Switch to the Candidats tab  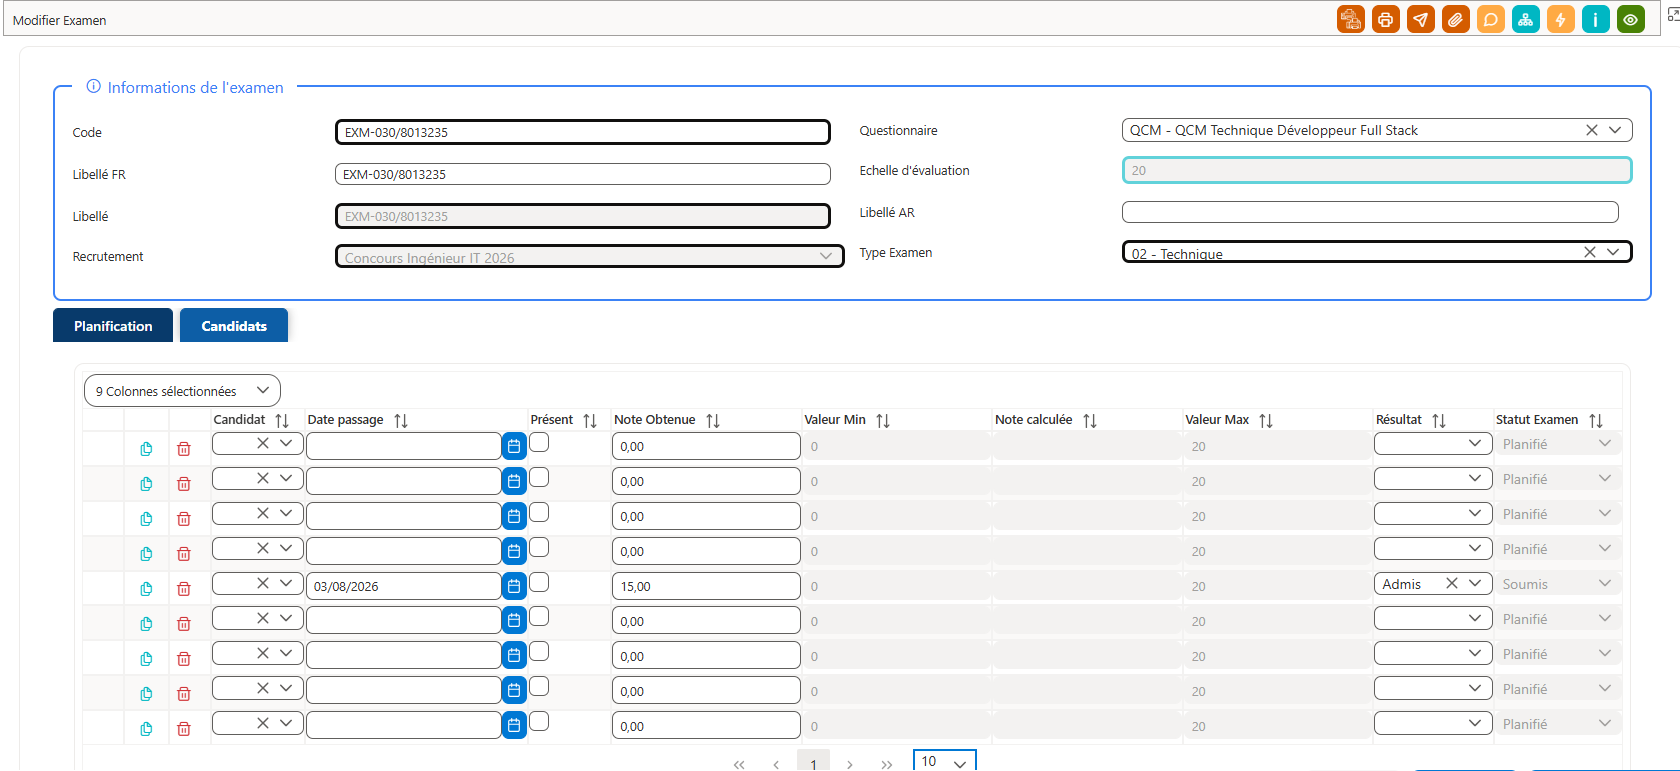234,326
